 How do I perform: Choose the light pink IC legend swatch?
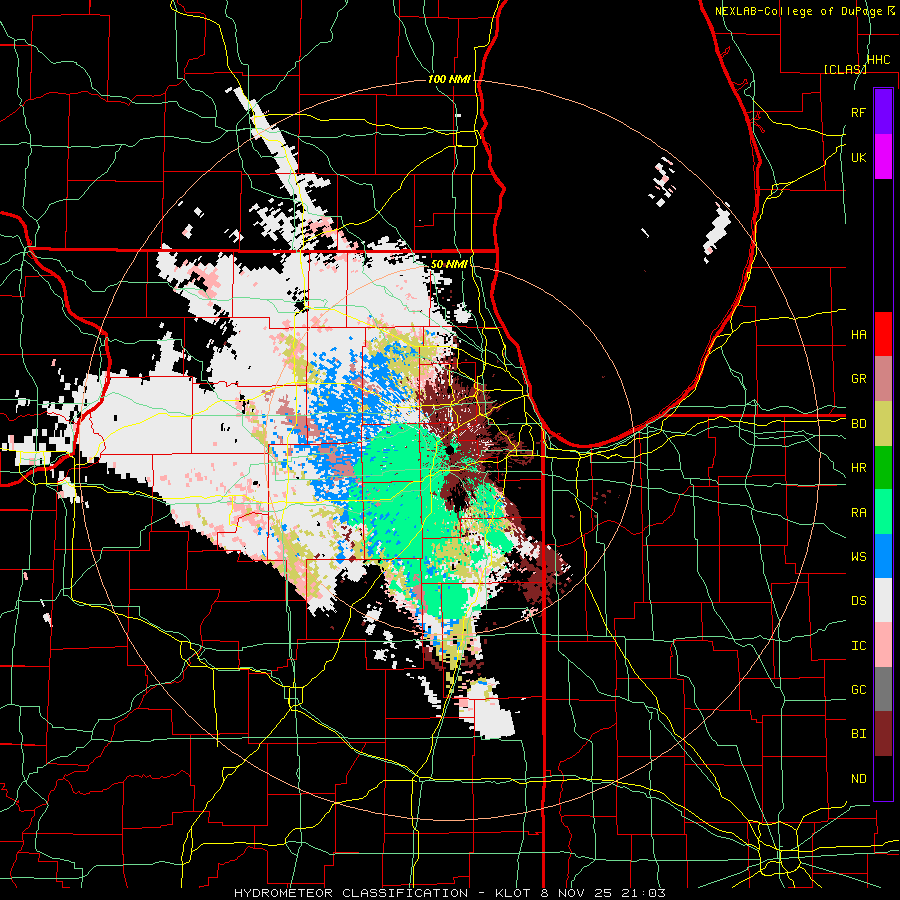click(x=883, y=645)
